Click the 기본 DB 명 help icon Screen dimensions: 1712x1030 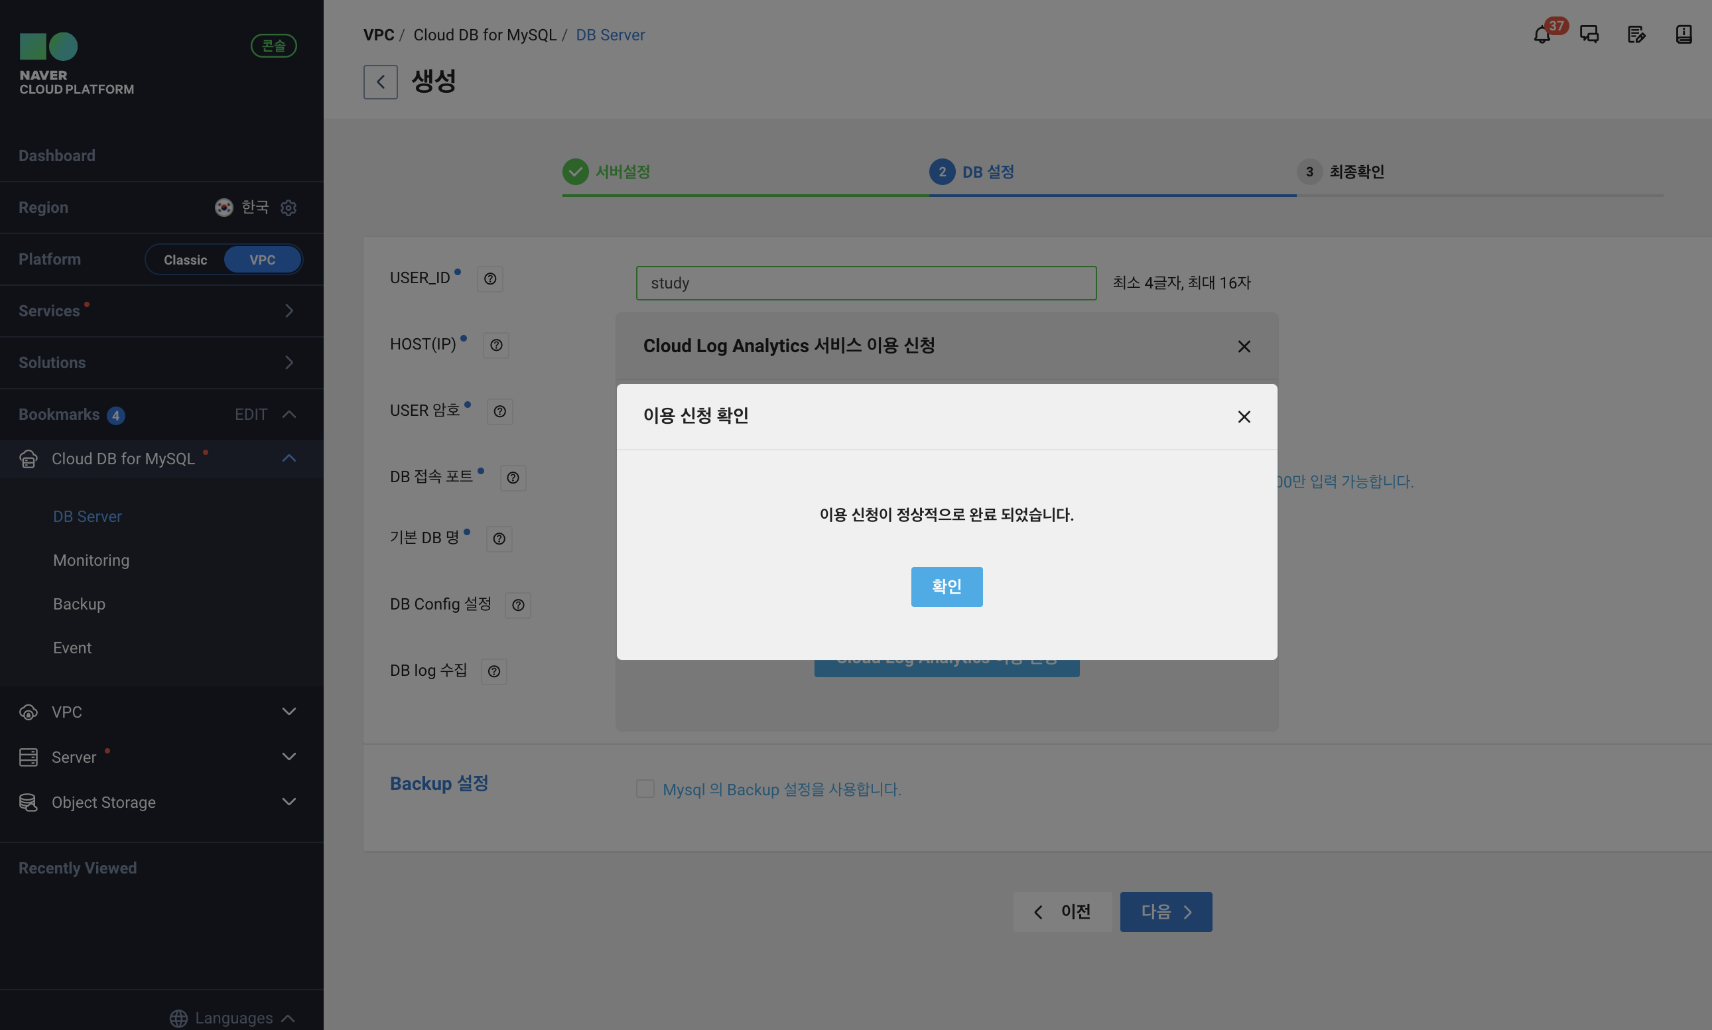[499, 539]
